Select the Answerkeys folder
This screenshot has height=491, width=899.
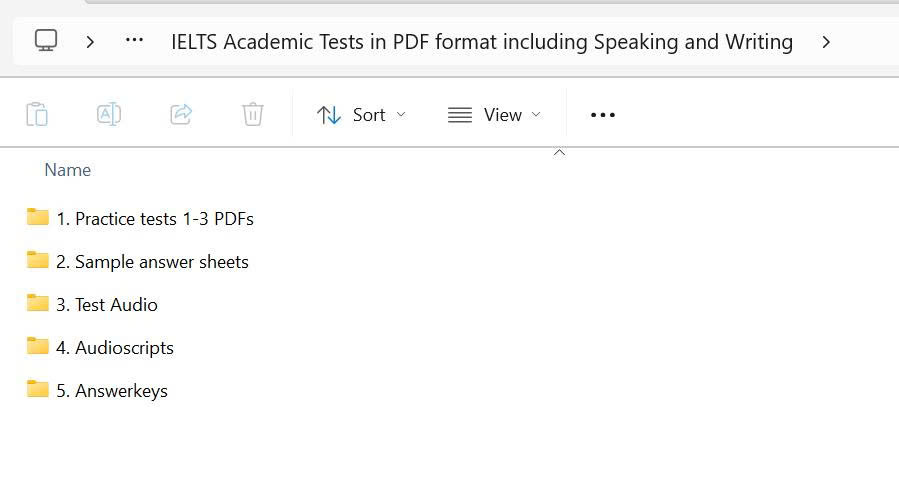point(121,391)
